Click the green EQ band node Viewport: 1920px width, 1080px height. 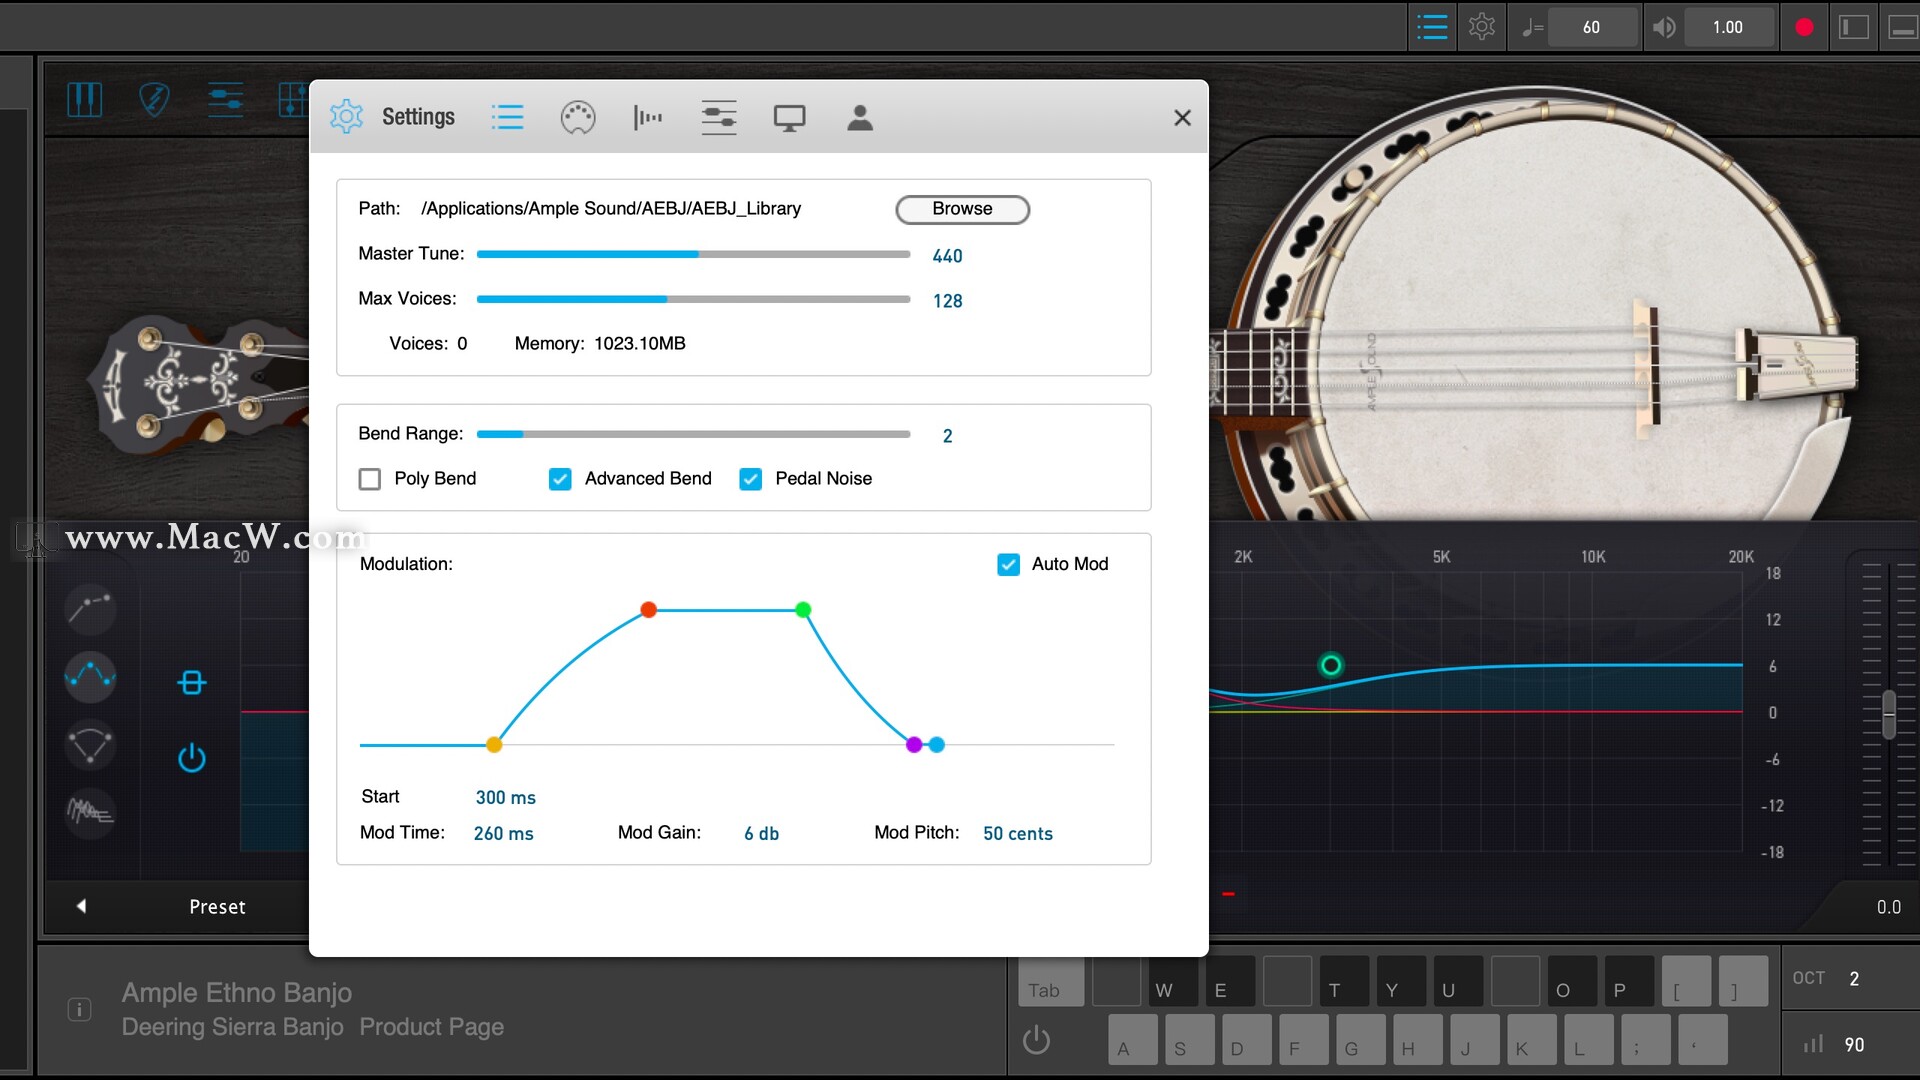point(1331,665)
